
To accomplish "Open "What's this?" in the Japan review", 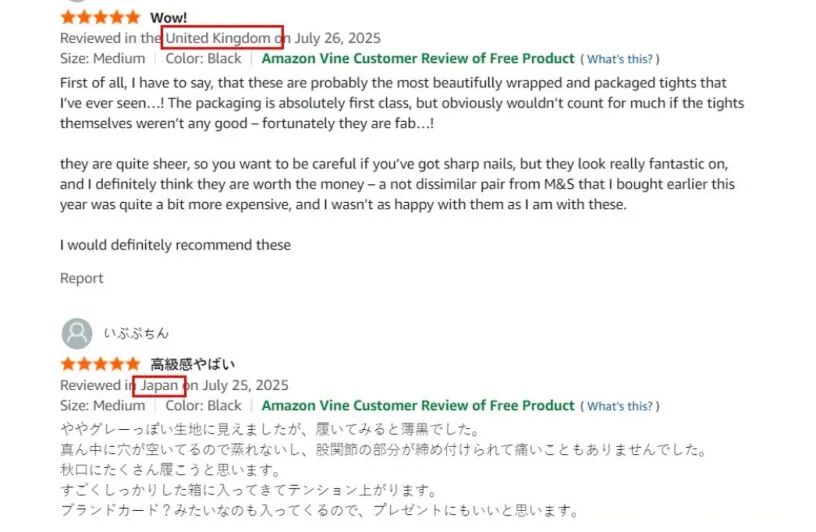I will tap(620, 406).
